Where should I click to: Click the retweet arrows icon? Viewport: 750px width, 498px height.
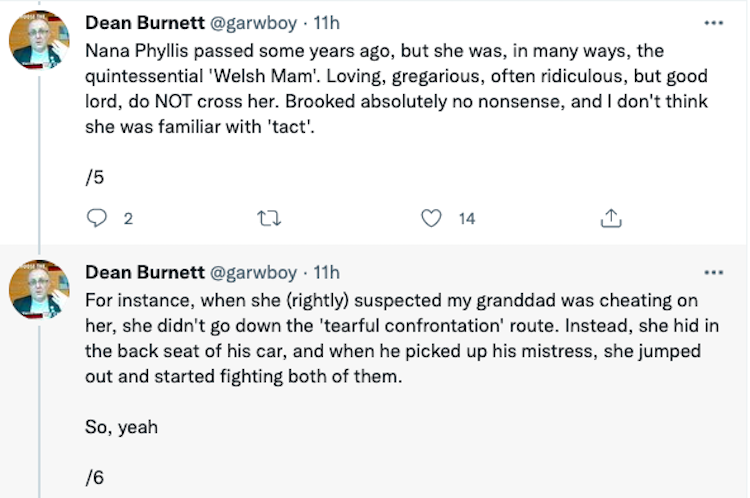(267, 218)
